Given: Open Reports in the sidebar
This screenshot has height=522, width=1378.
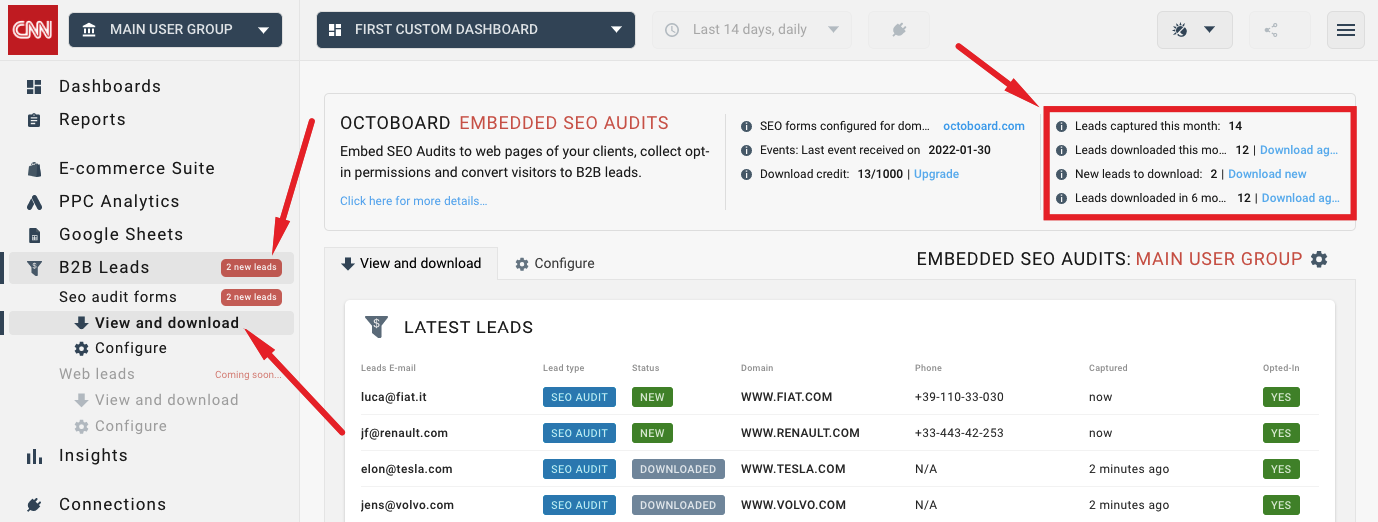Looking at the screenshot, I should (92, 119).
